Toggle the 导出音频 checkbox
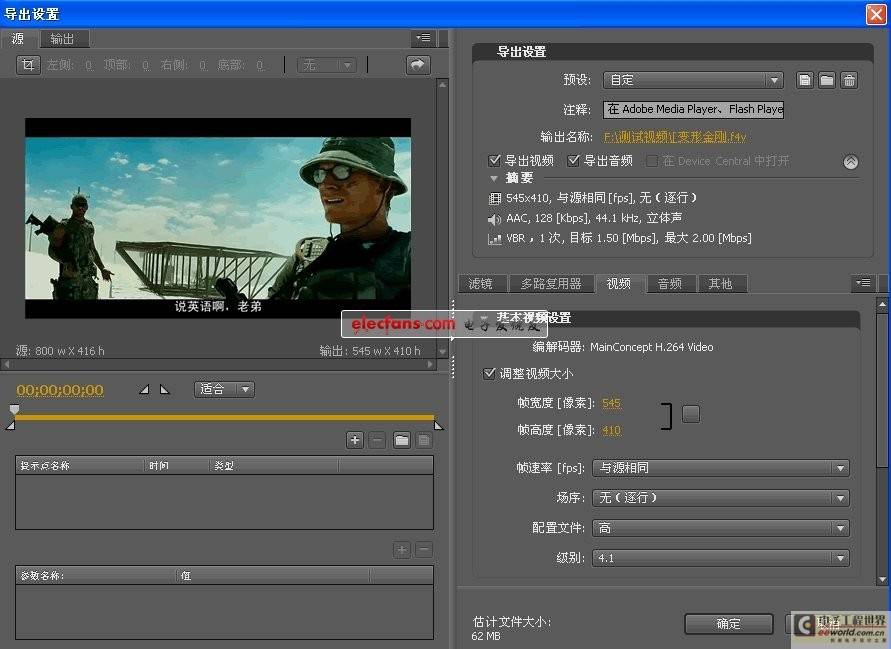 [x=574, y=160]
